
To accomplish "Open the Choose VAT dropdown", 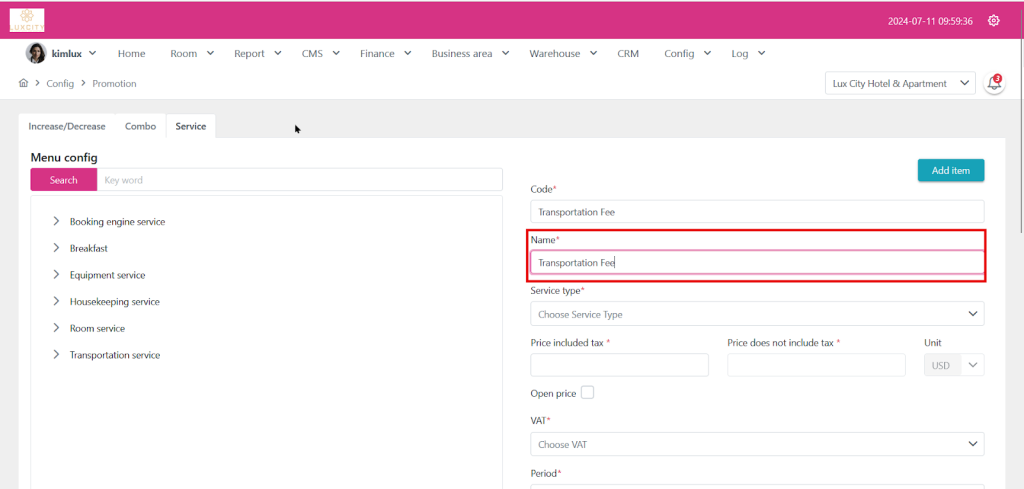I will (x=756, y=444).
